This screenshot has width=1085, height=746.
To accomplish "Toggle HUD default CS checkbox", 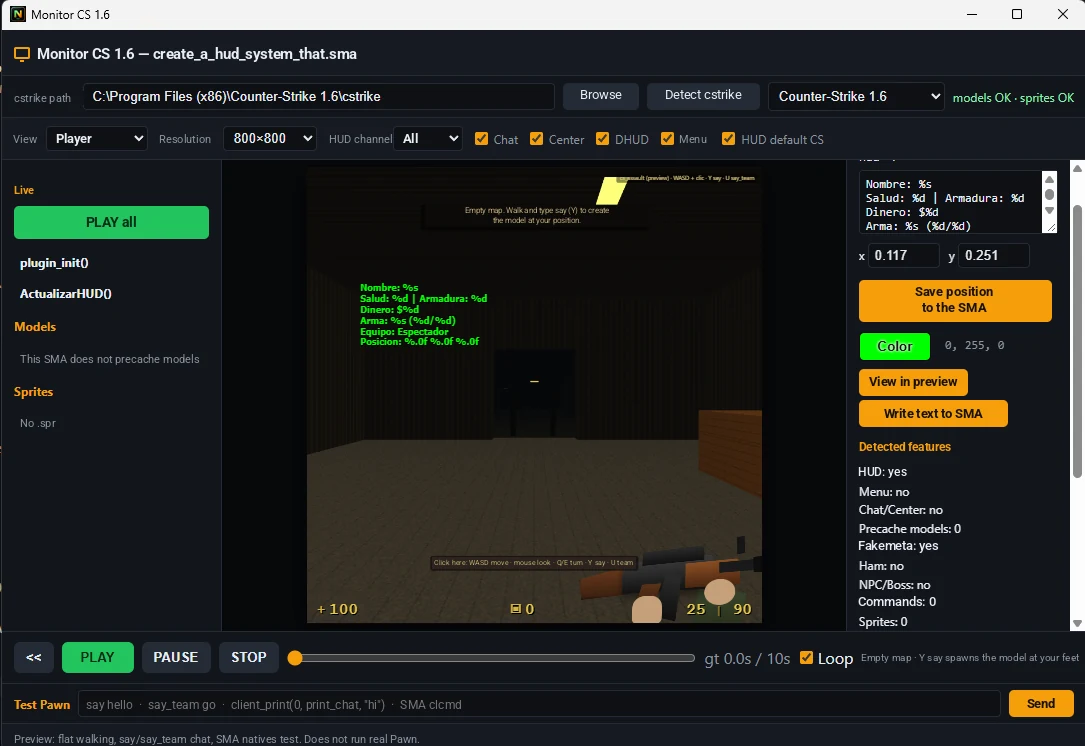I will coord(729,138).
